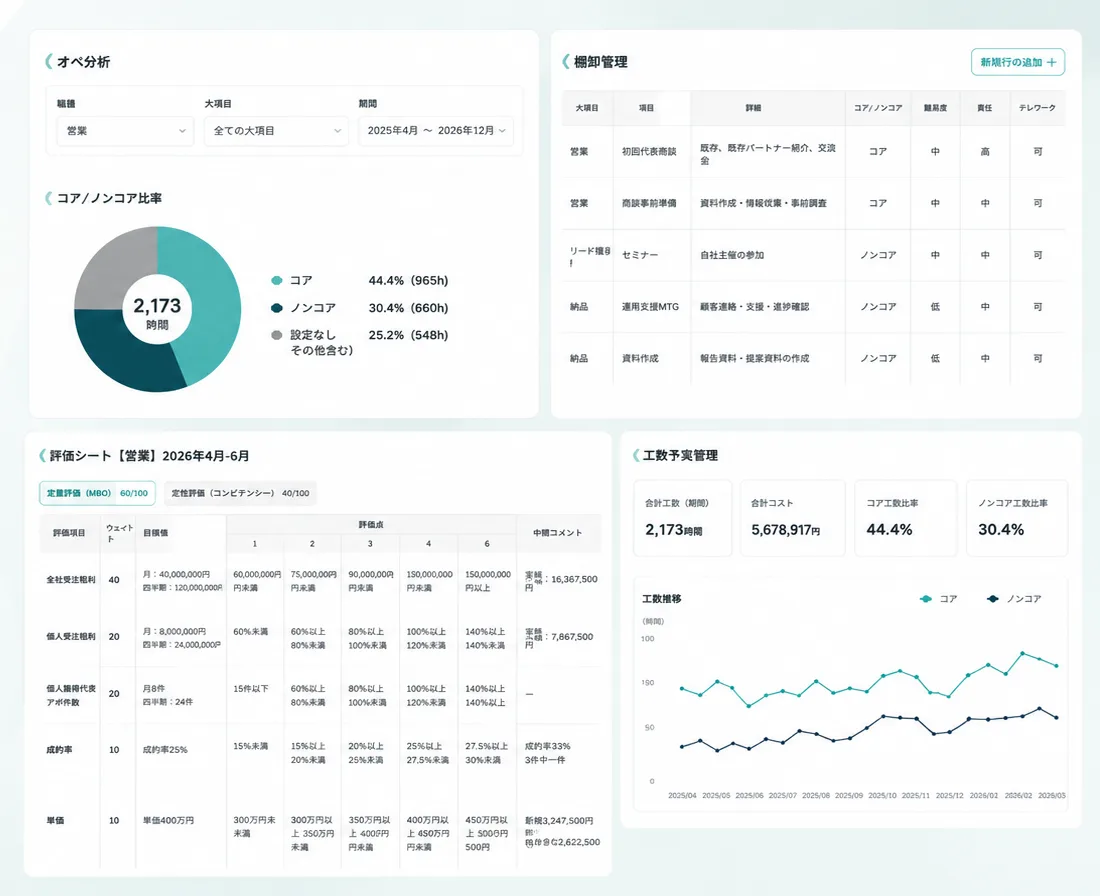
Task: Click the gray 設定なし legend dot
Action: 276,335
